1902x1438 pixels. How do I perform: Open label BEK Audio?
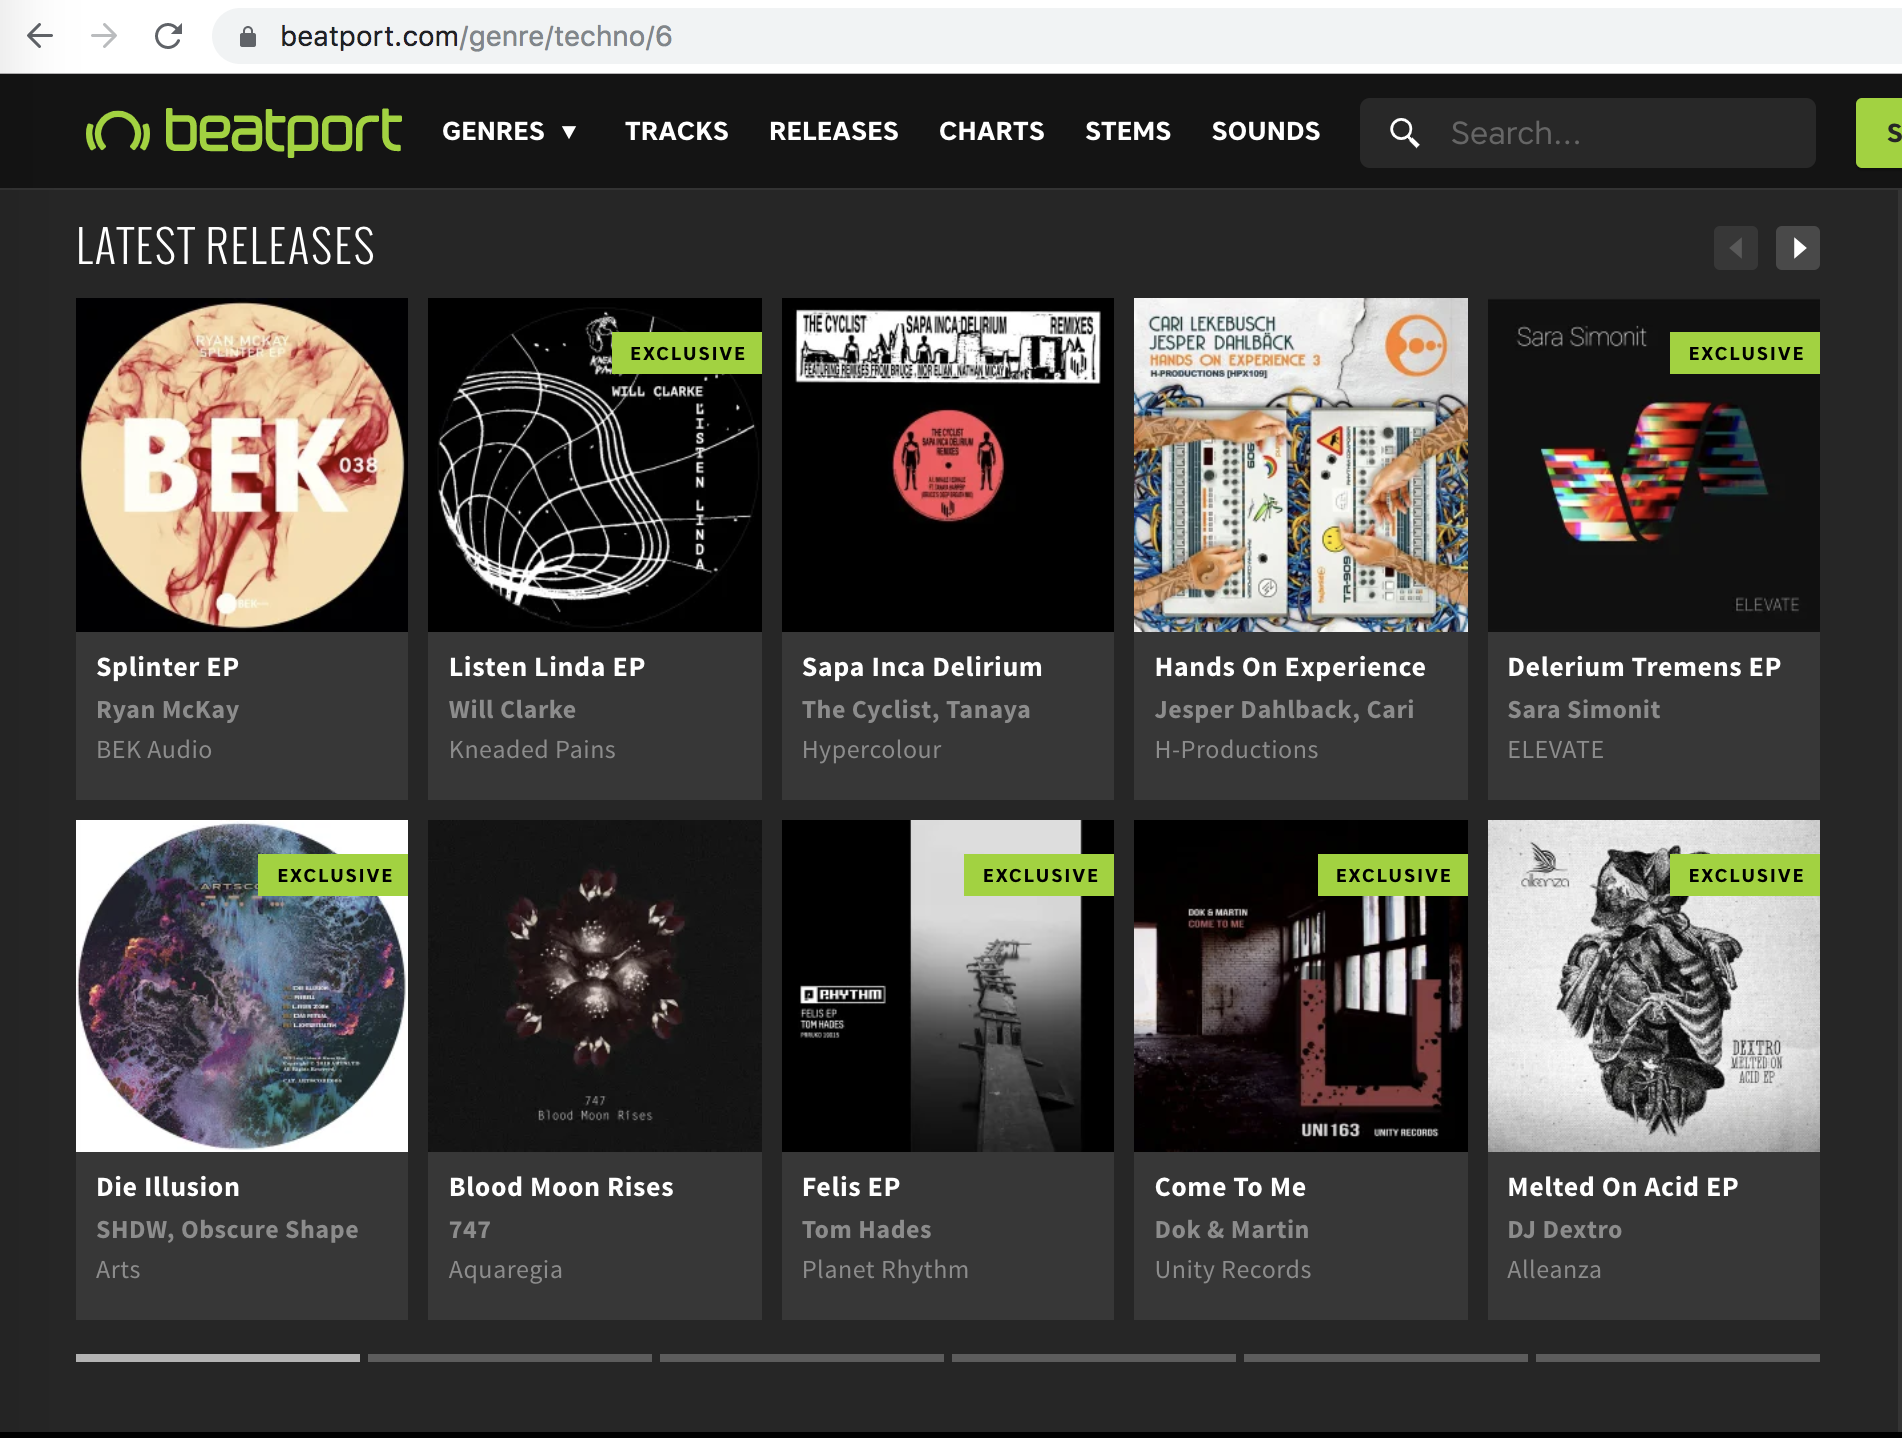click(154, 750)
